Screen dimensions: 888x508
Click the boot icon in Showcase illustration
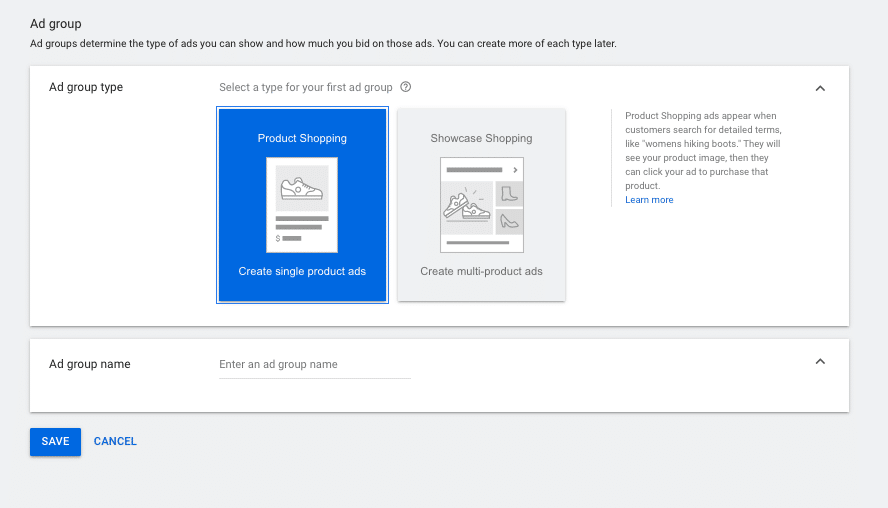coord(510,195)
